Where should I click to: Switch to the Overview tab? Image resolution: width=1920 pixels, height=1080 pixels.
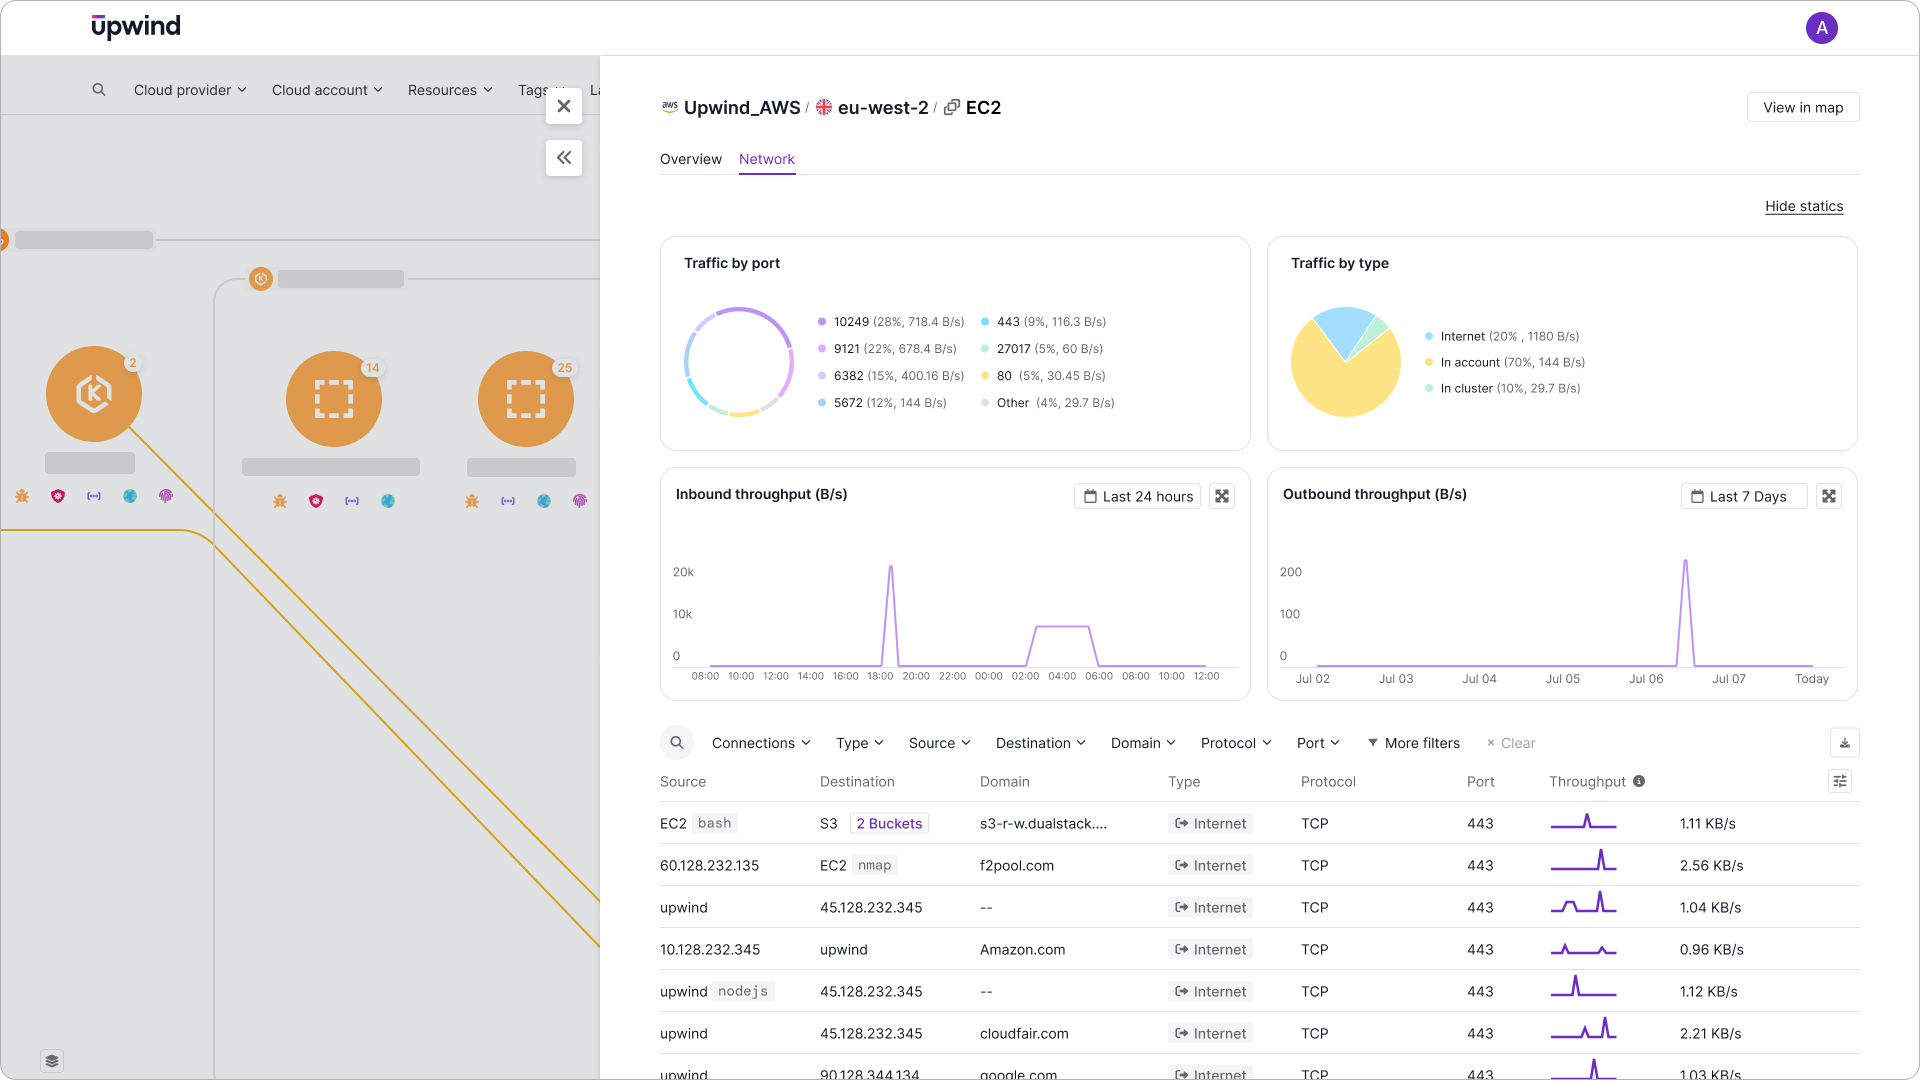pos(691,159)
